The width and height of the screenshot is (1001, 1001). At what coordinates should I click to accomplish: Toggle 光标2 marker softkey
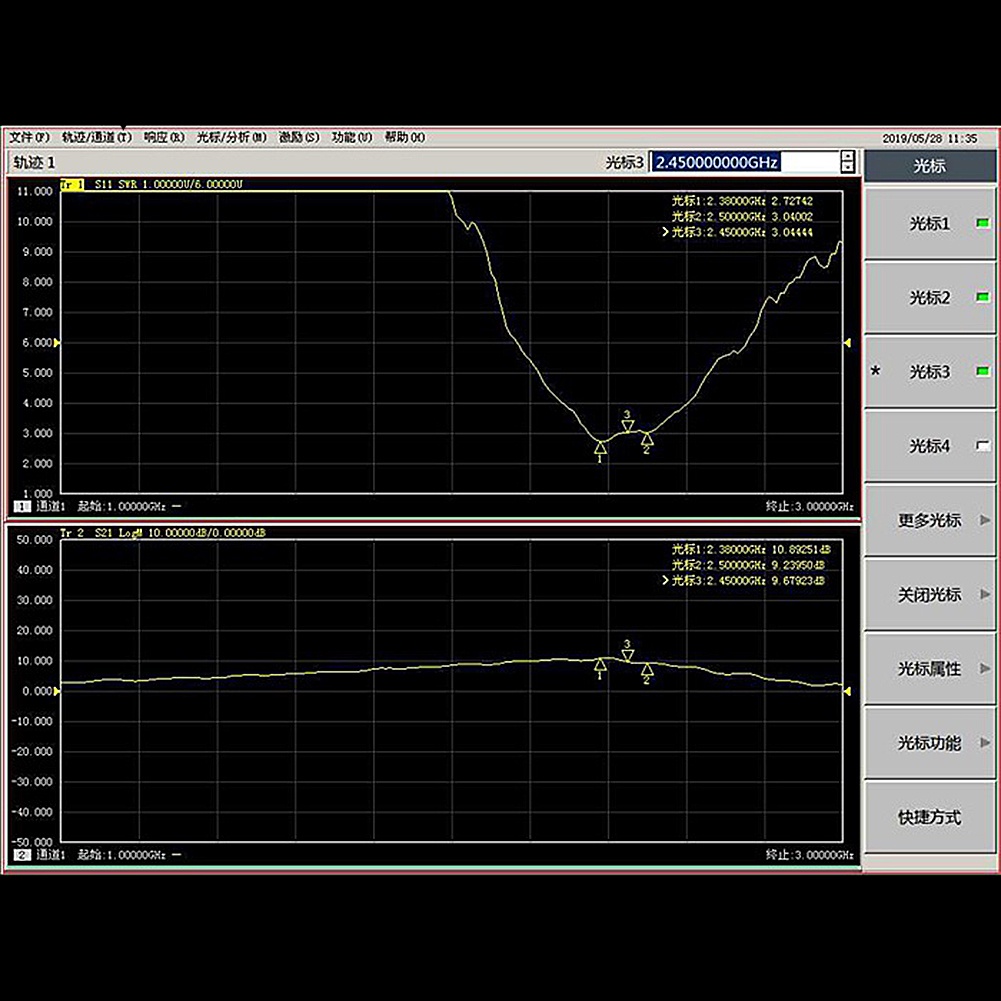[930, 298]
